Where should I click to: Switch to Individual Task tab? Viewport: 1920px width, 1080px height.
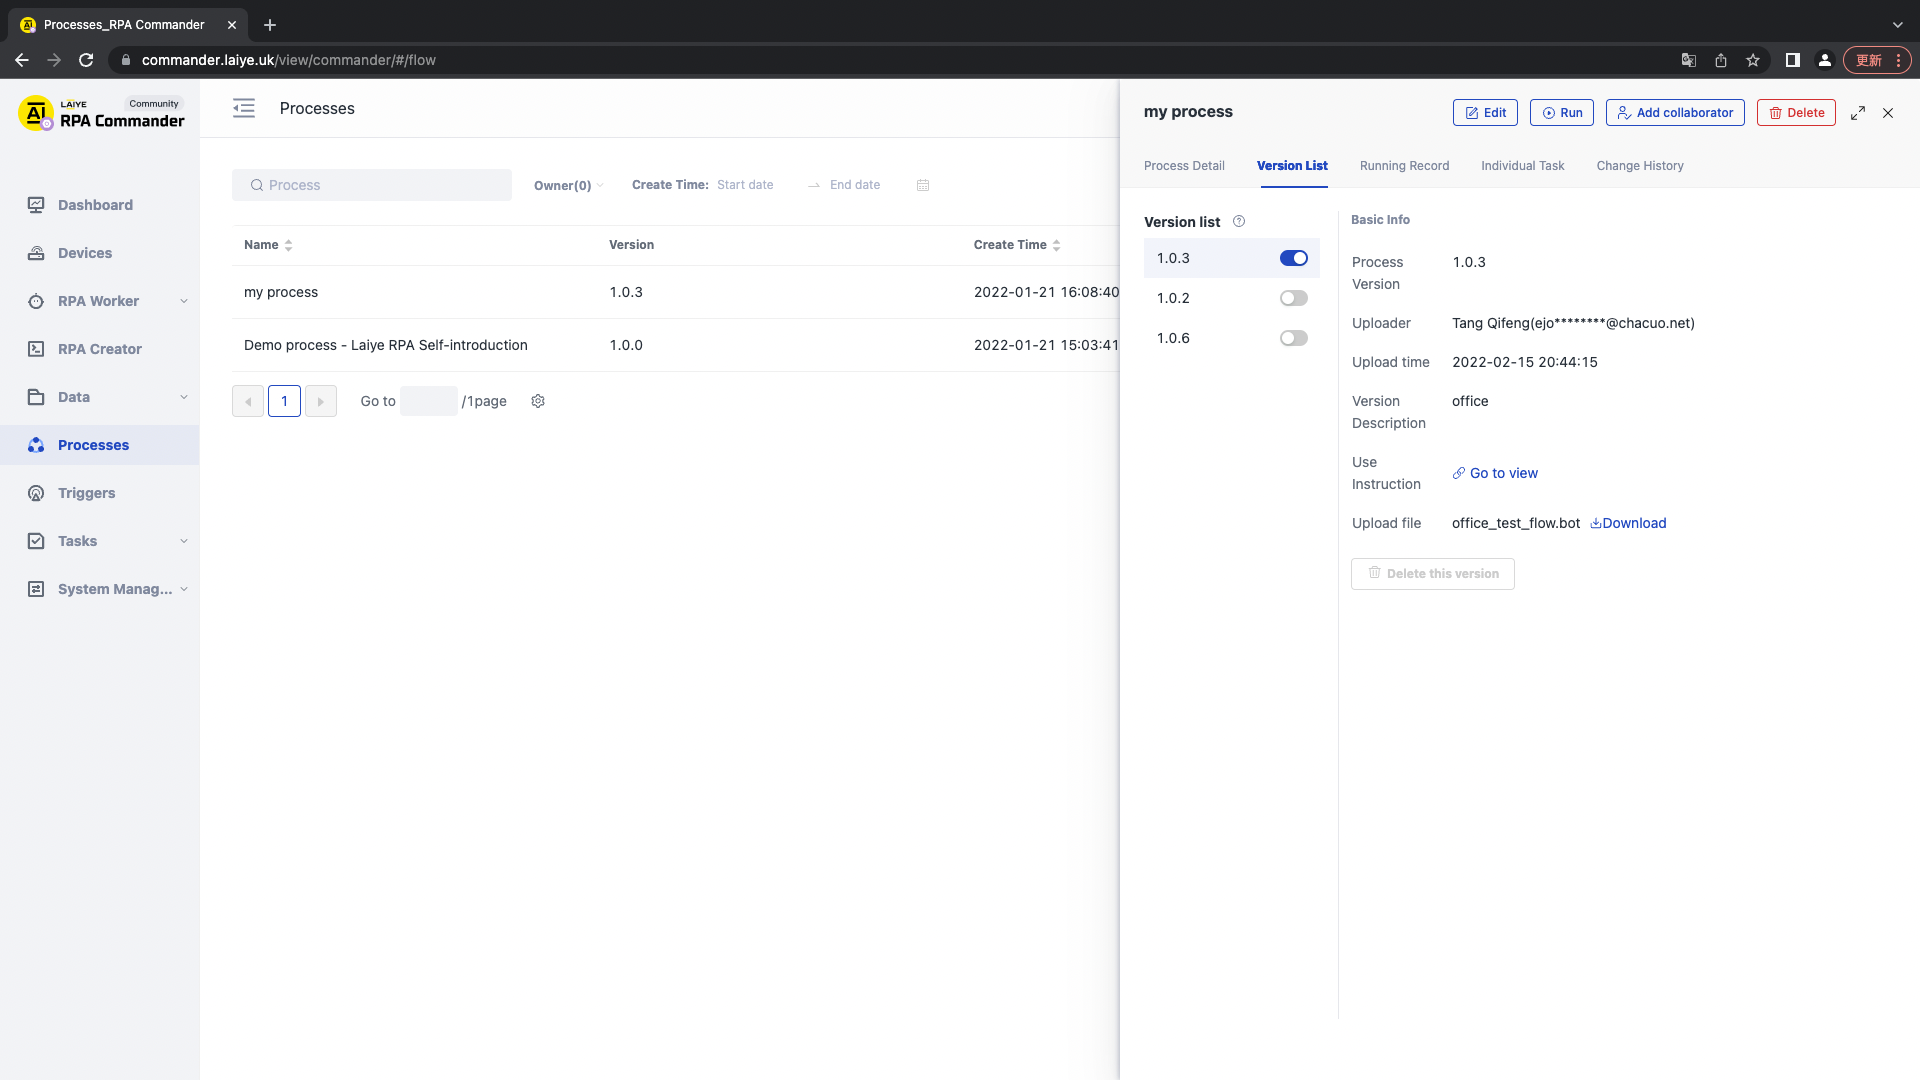click(1522, 166)
